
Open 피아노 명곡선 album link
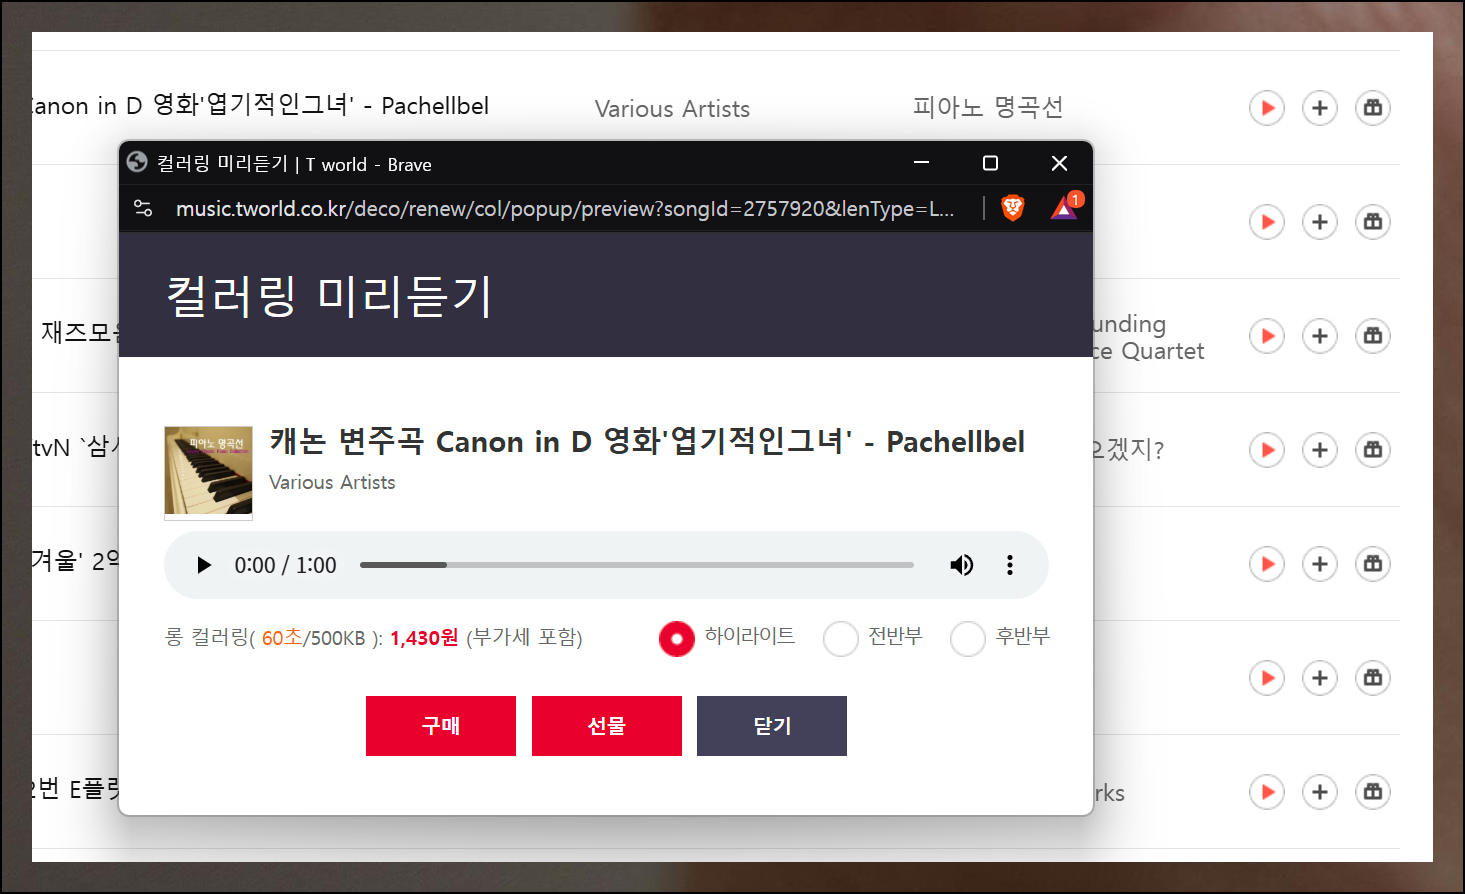pos(988,107)
